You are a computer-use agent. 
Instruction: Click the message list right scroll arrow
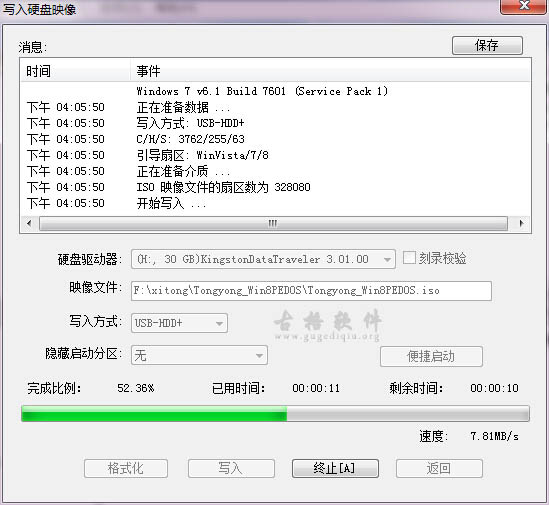pyautogui.click(x=522, y=223)
